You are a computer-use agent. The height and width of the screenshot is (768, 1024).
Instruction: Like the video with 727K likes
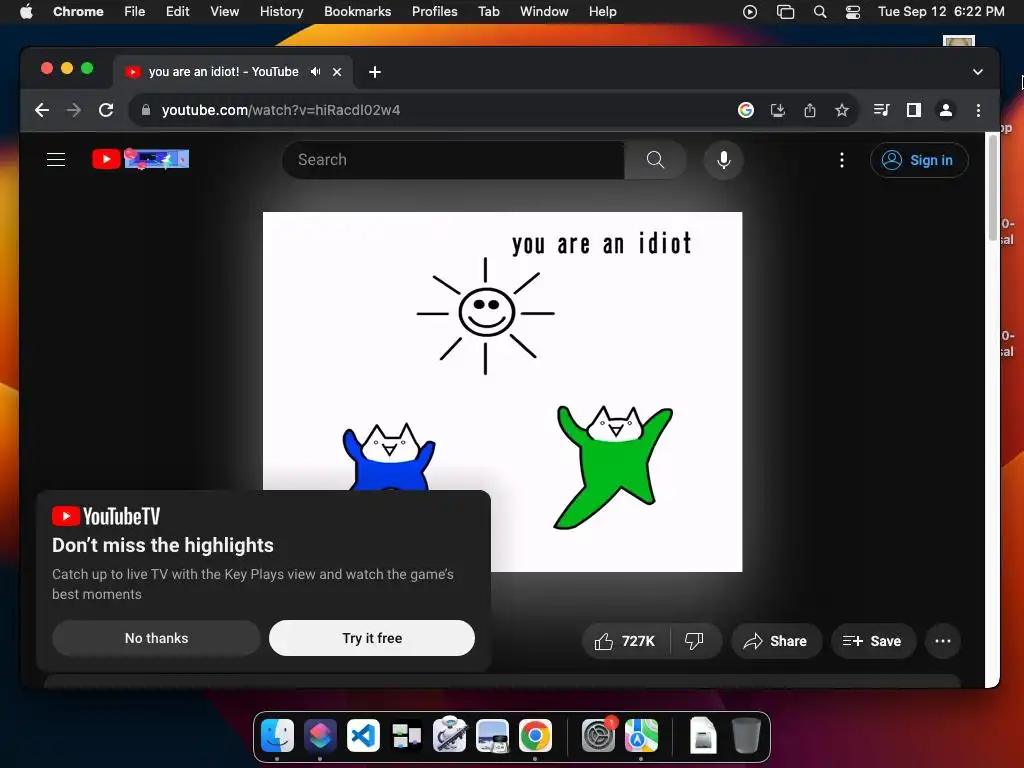[625, 641]
